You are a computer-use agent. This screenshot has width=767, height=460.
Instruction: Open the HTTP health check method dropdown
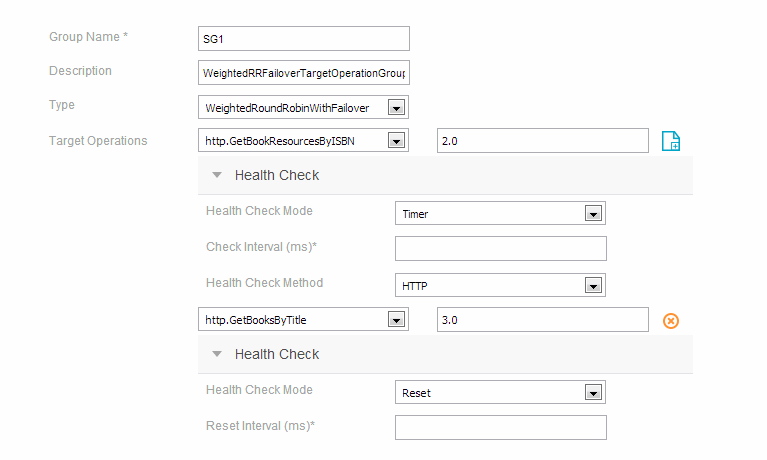[592, 286]
